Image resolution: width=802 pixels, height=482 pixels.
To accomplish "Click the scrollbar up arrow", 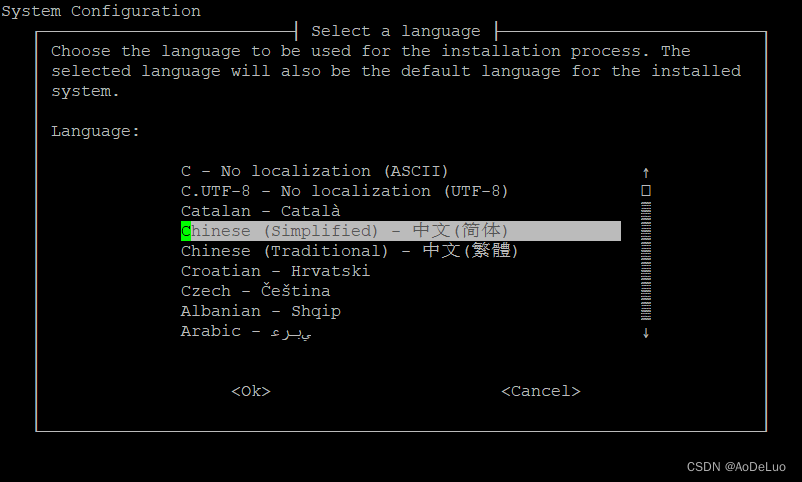I will point(646,172).
